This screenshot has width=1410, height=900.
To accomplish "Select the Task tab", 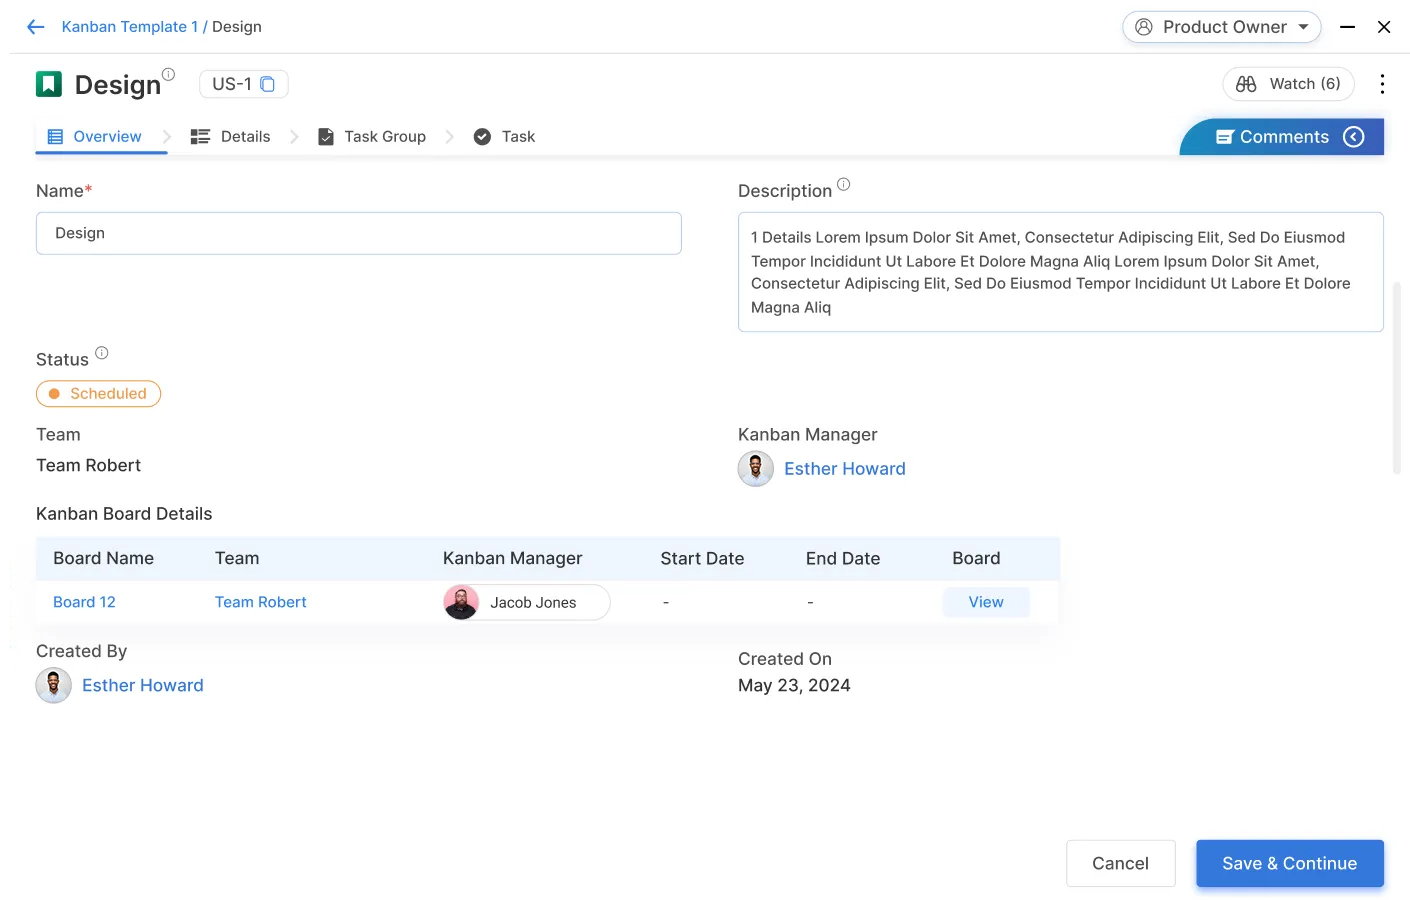I will pyautogui.click(x=517, y=136).
